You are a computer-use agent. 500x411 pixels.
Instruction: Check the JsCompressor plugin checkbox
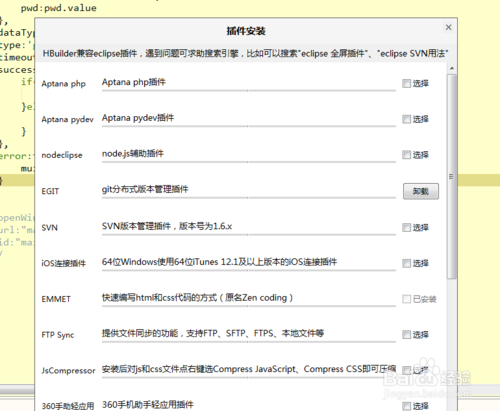coord(406,370)
